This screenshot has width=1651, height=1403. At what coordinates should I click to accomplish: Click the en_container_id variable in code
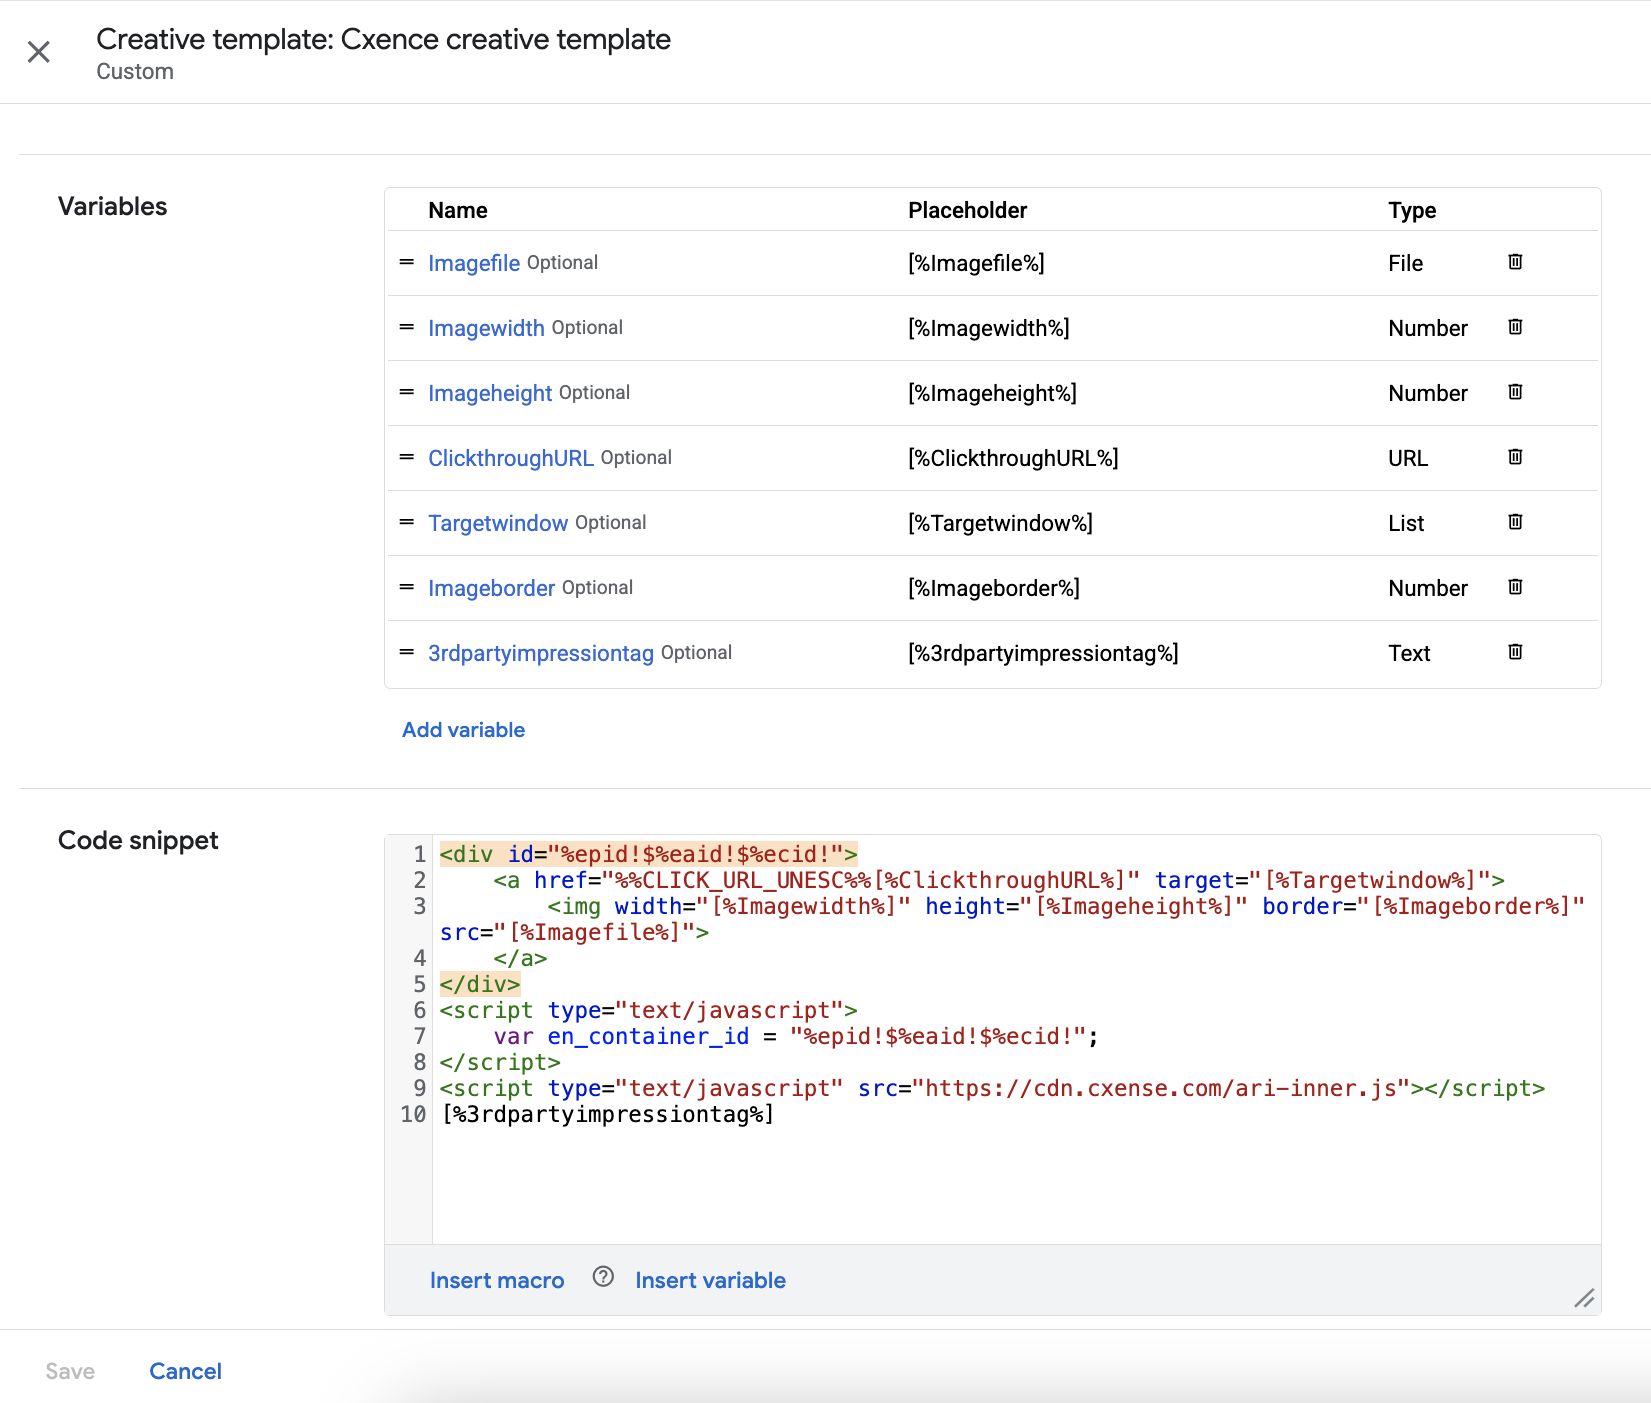tap(648, 1036)
